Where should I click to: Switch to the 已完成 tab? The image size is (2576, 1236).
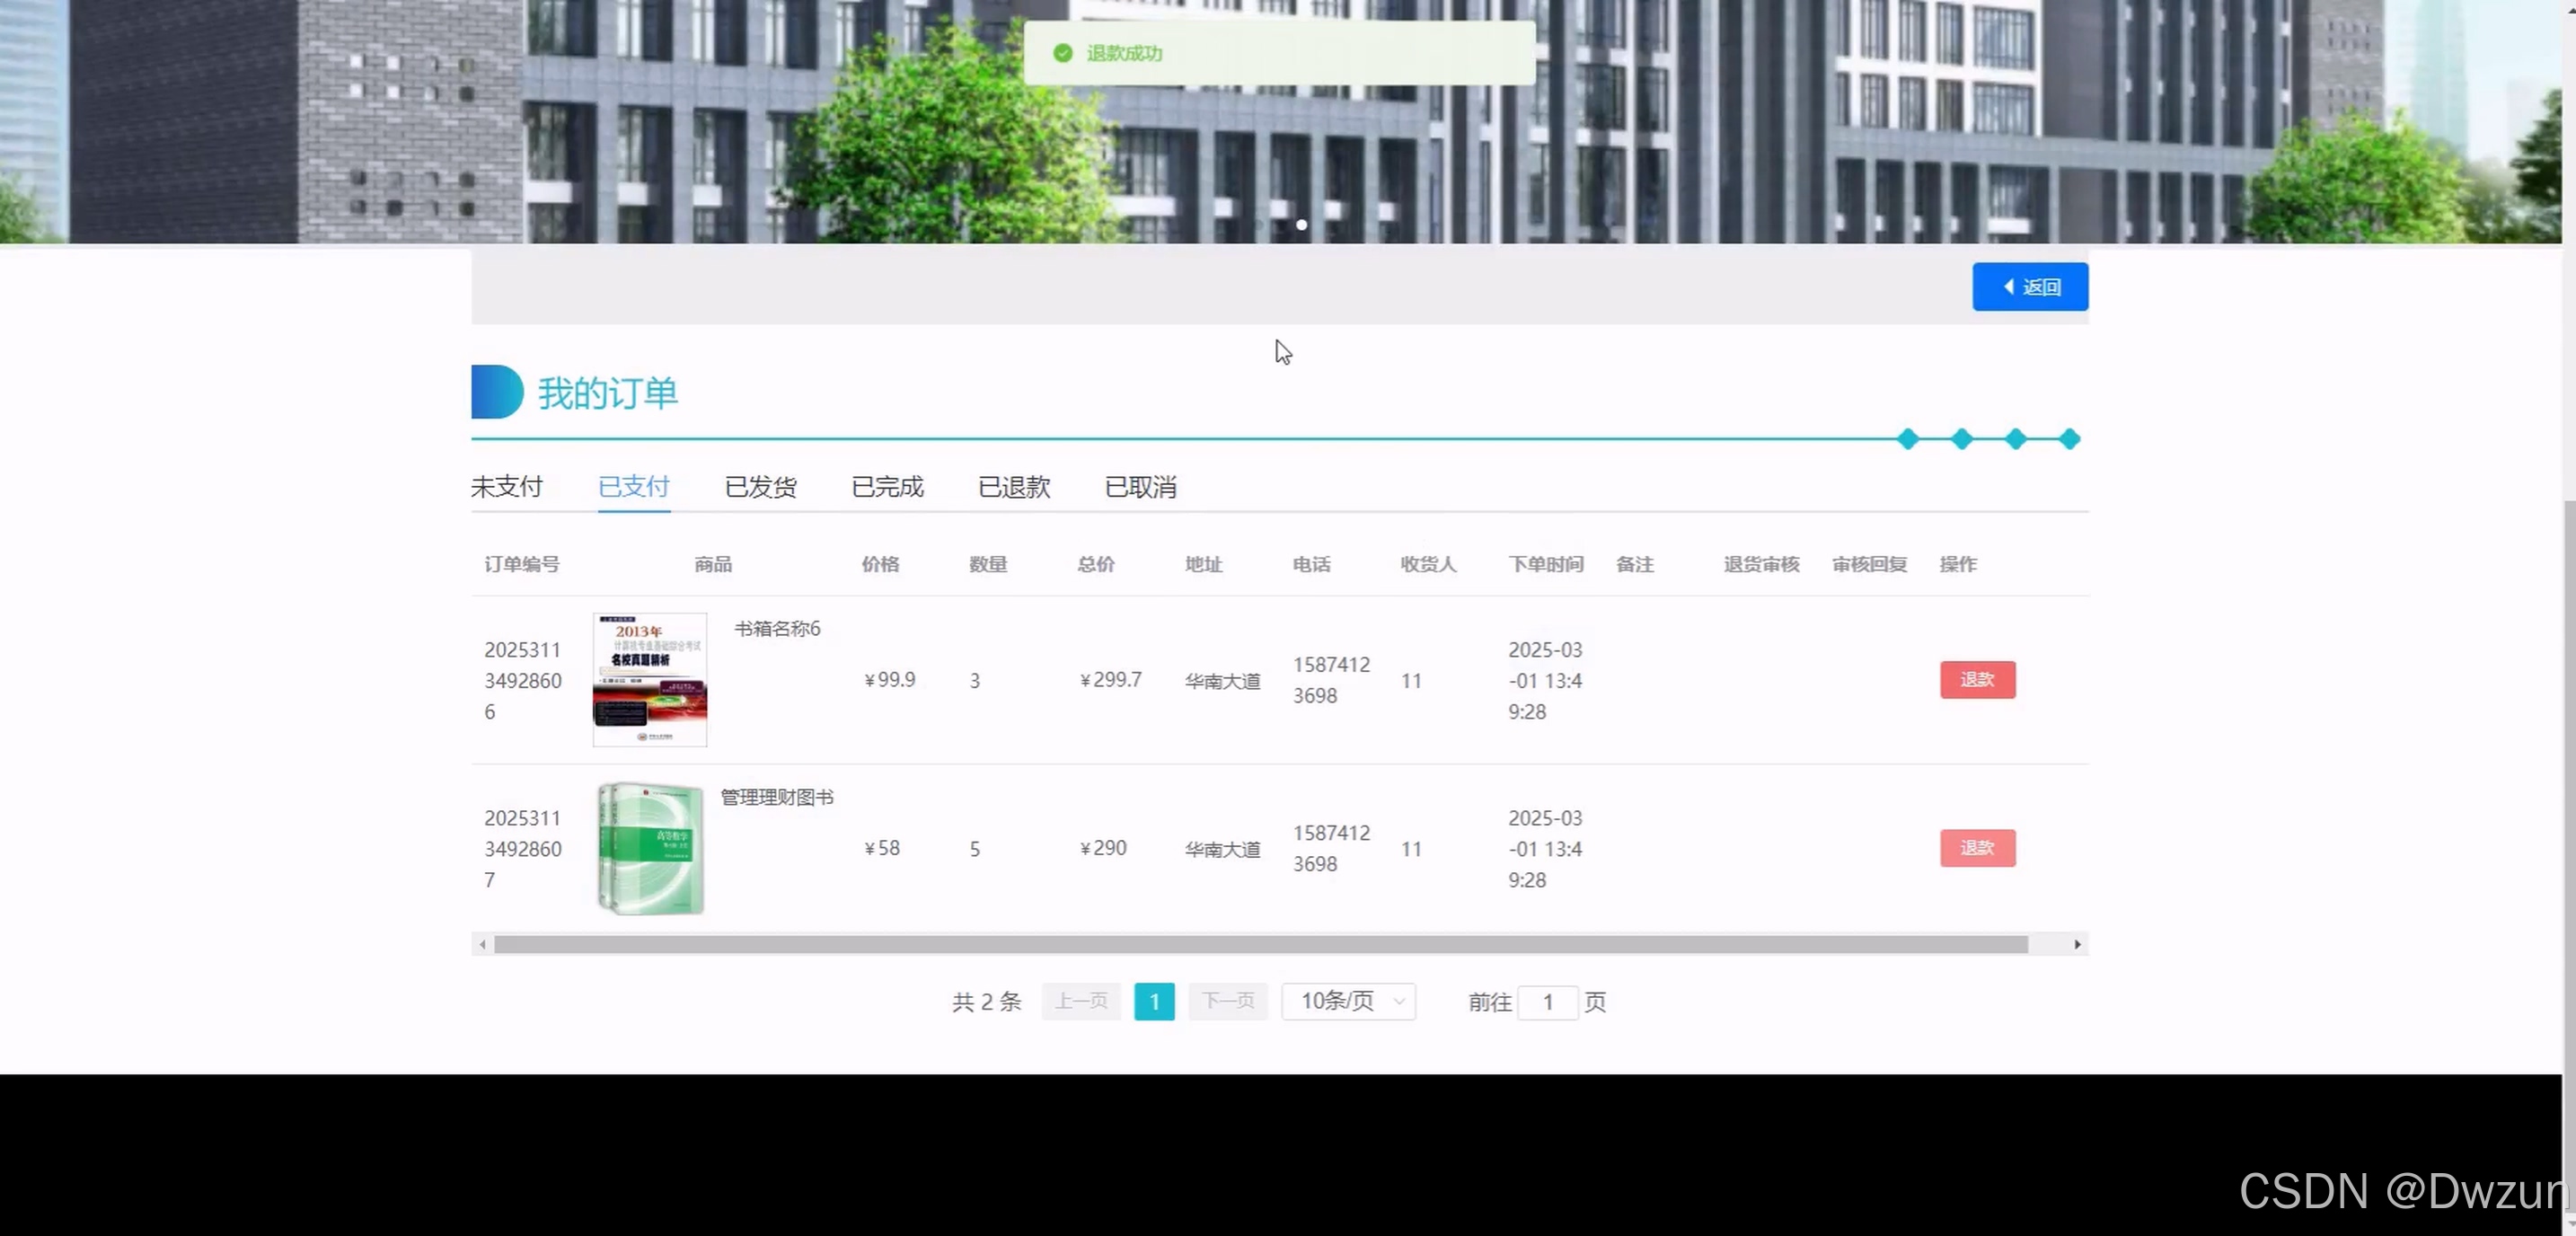(x=887, y=487)
